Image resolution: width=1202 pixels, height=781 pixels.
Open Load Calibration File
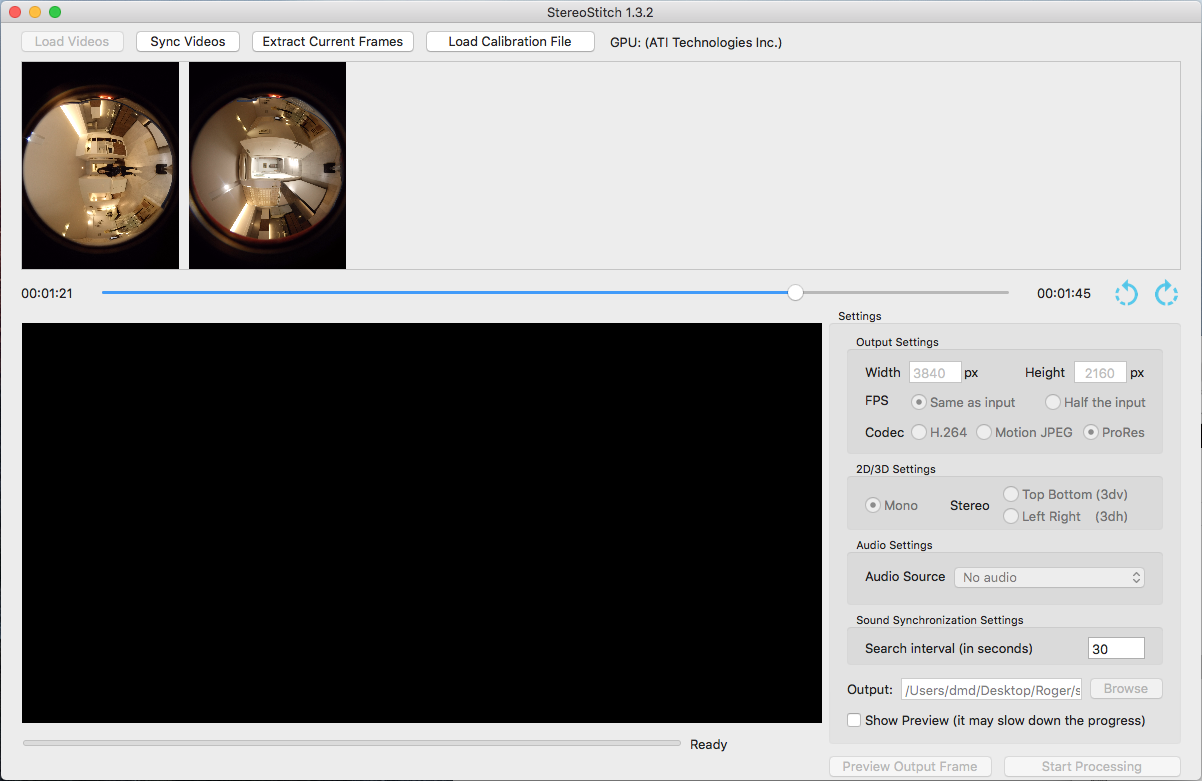(510, 42)
